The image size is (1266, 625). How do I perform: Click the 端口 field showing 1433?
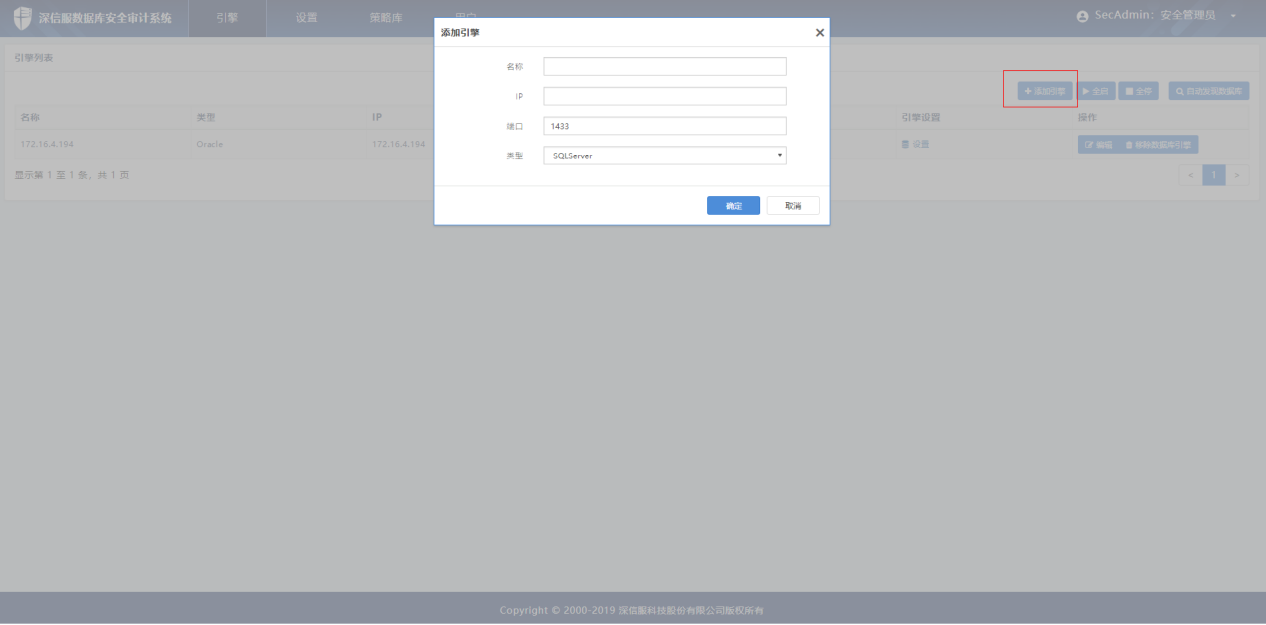665,126
